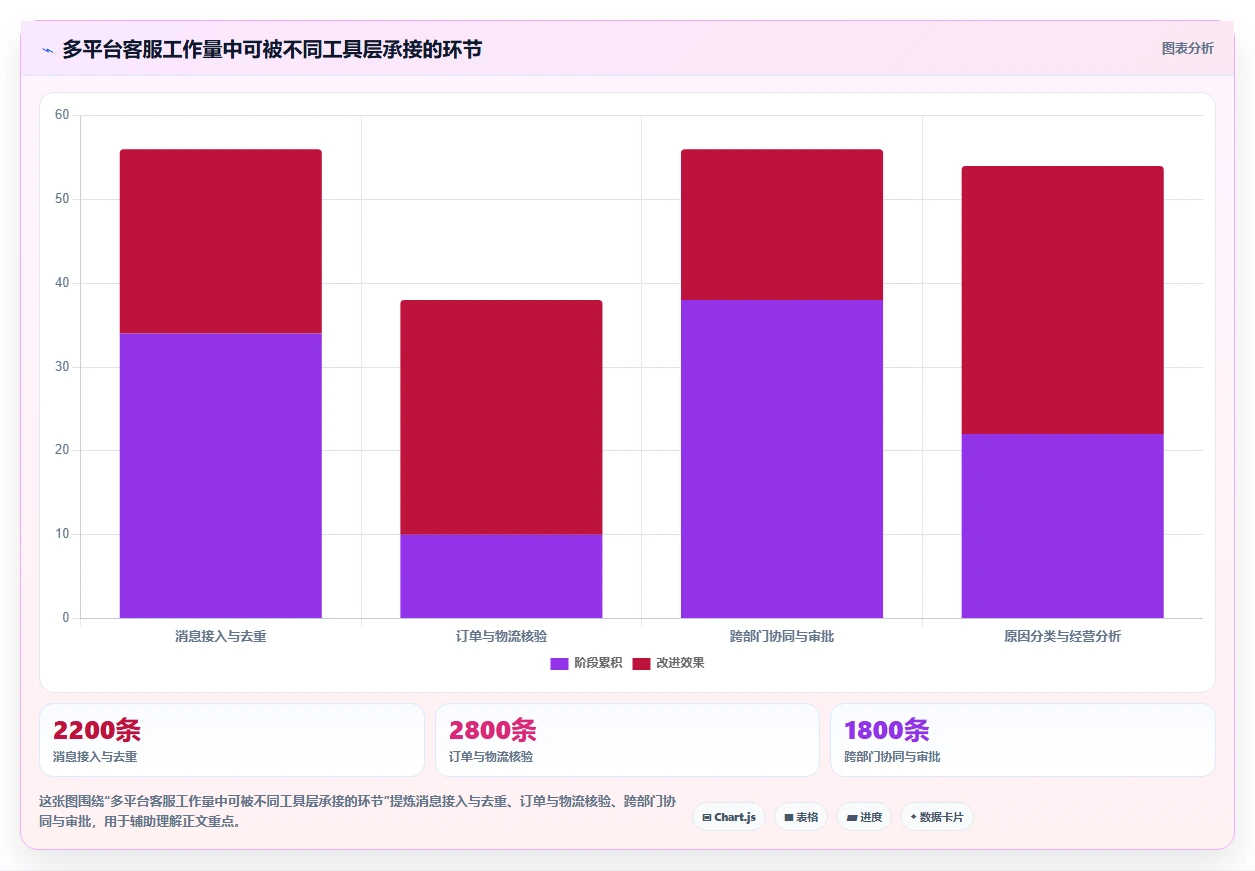The width and height of the screenshot is (1255, 871).
Task: Click the purple segment of 订单与物流核验 bar
Action: (x=501, y=576)
